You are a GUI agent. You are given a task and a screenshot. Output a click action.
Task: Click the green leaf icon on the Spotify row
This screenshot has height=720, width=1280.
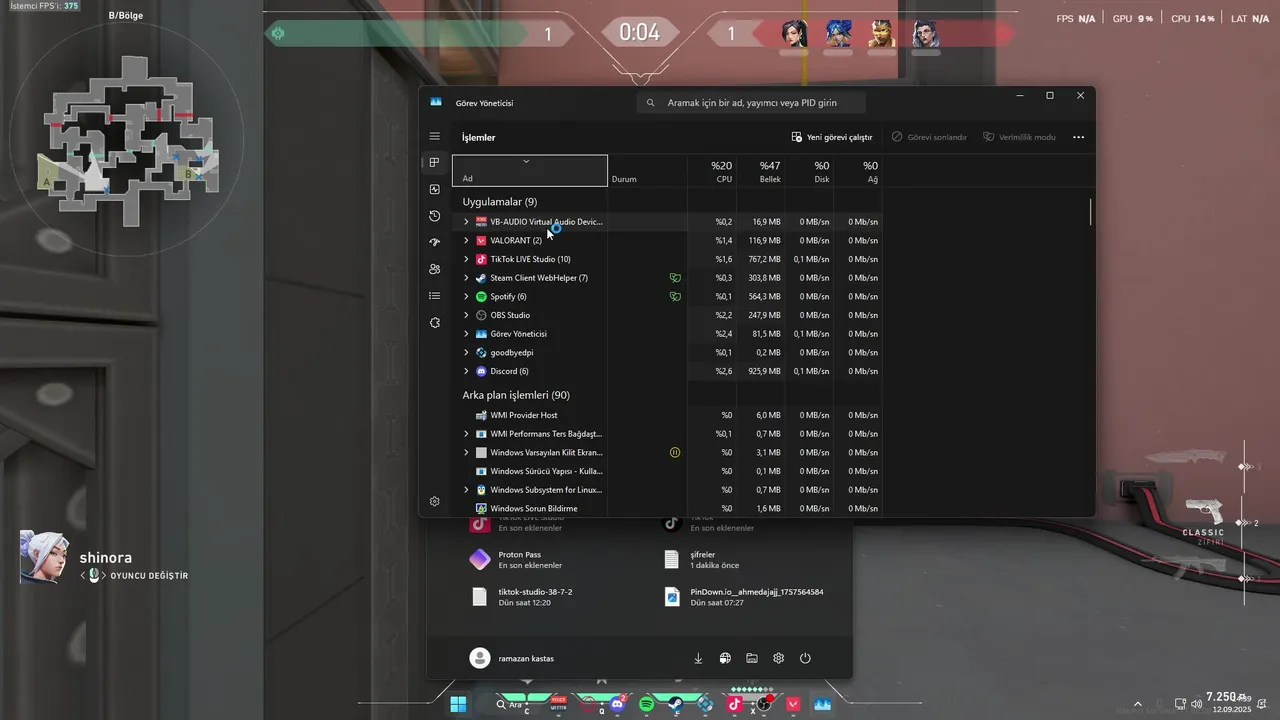pos(675,297)
